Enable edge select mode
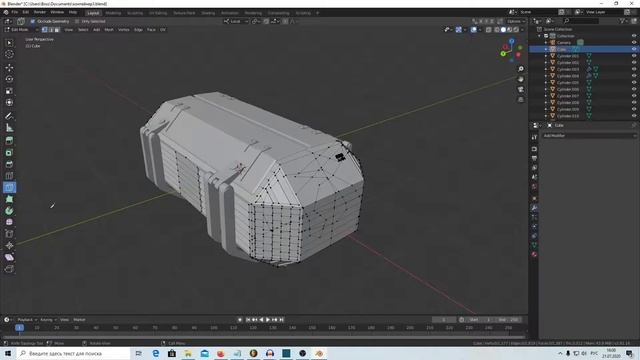Screen dimensions: 640x360 click(x=51, y=30)
